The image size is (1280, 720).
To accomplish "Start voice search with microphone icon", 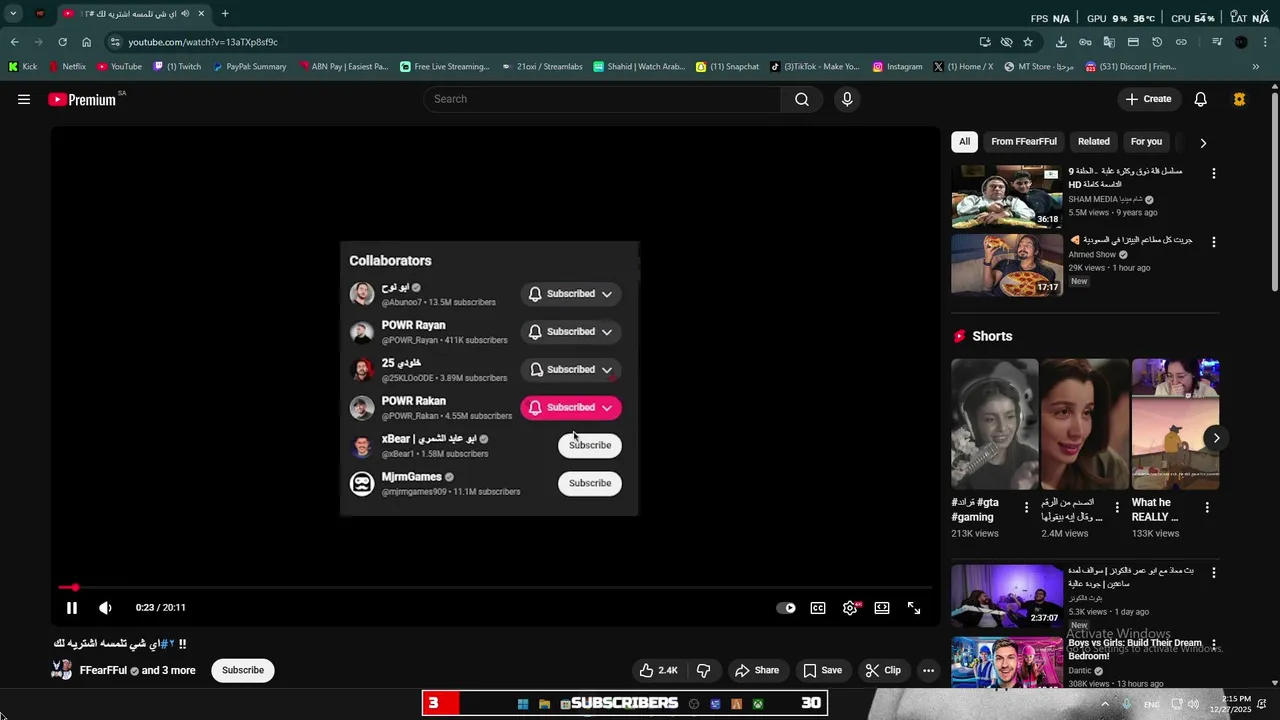I will 847,99.
